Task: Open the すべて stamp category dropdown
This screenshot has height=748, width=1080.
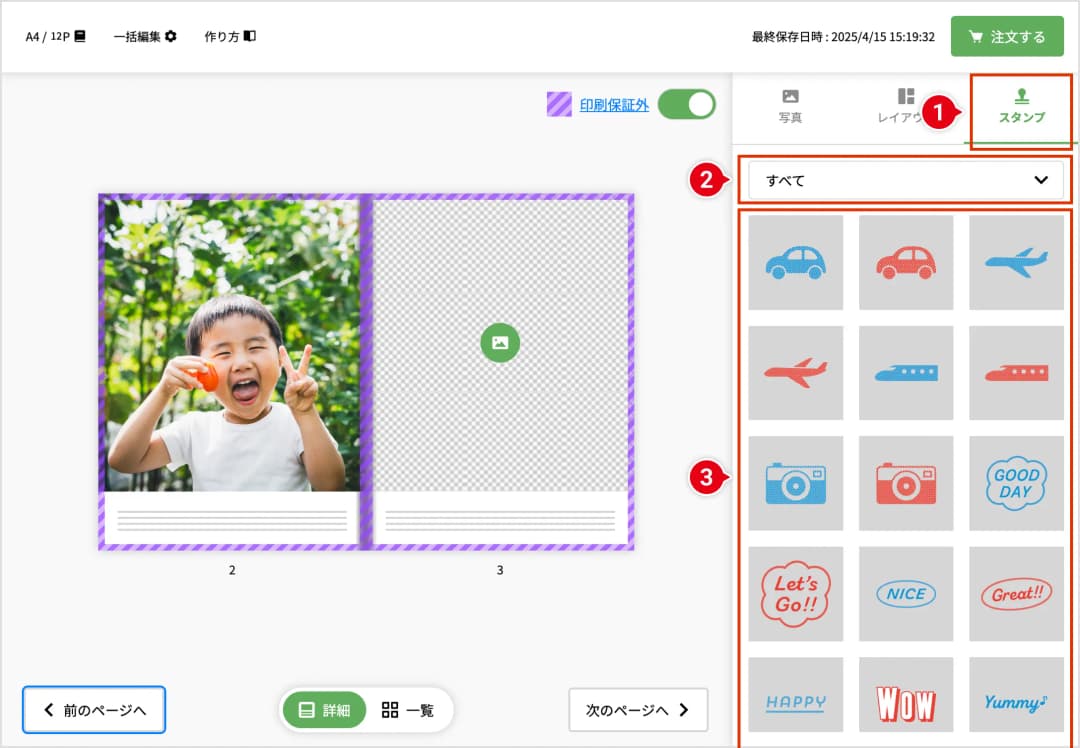Action: [905, 180]
